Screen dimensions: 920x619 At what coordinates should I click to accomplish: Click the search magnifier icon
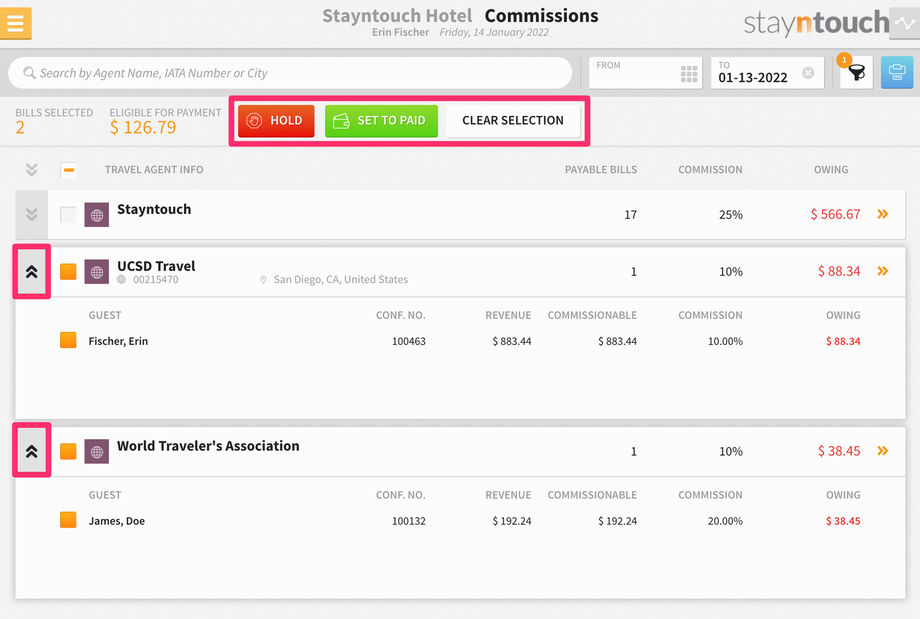pos(29,73)
